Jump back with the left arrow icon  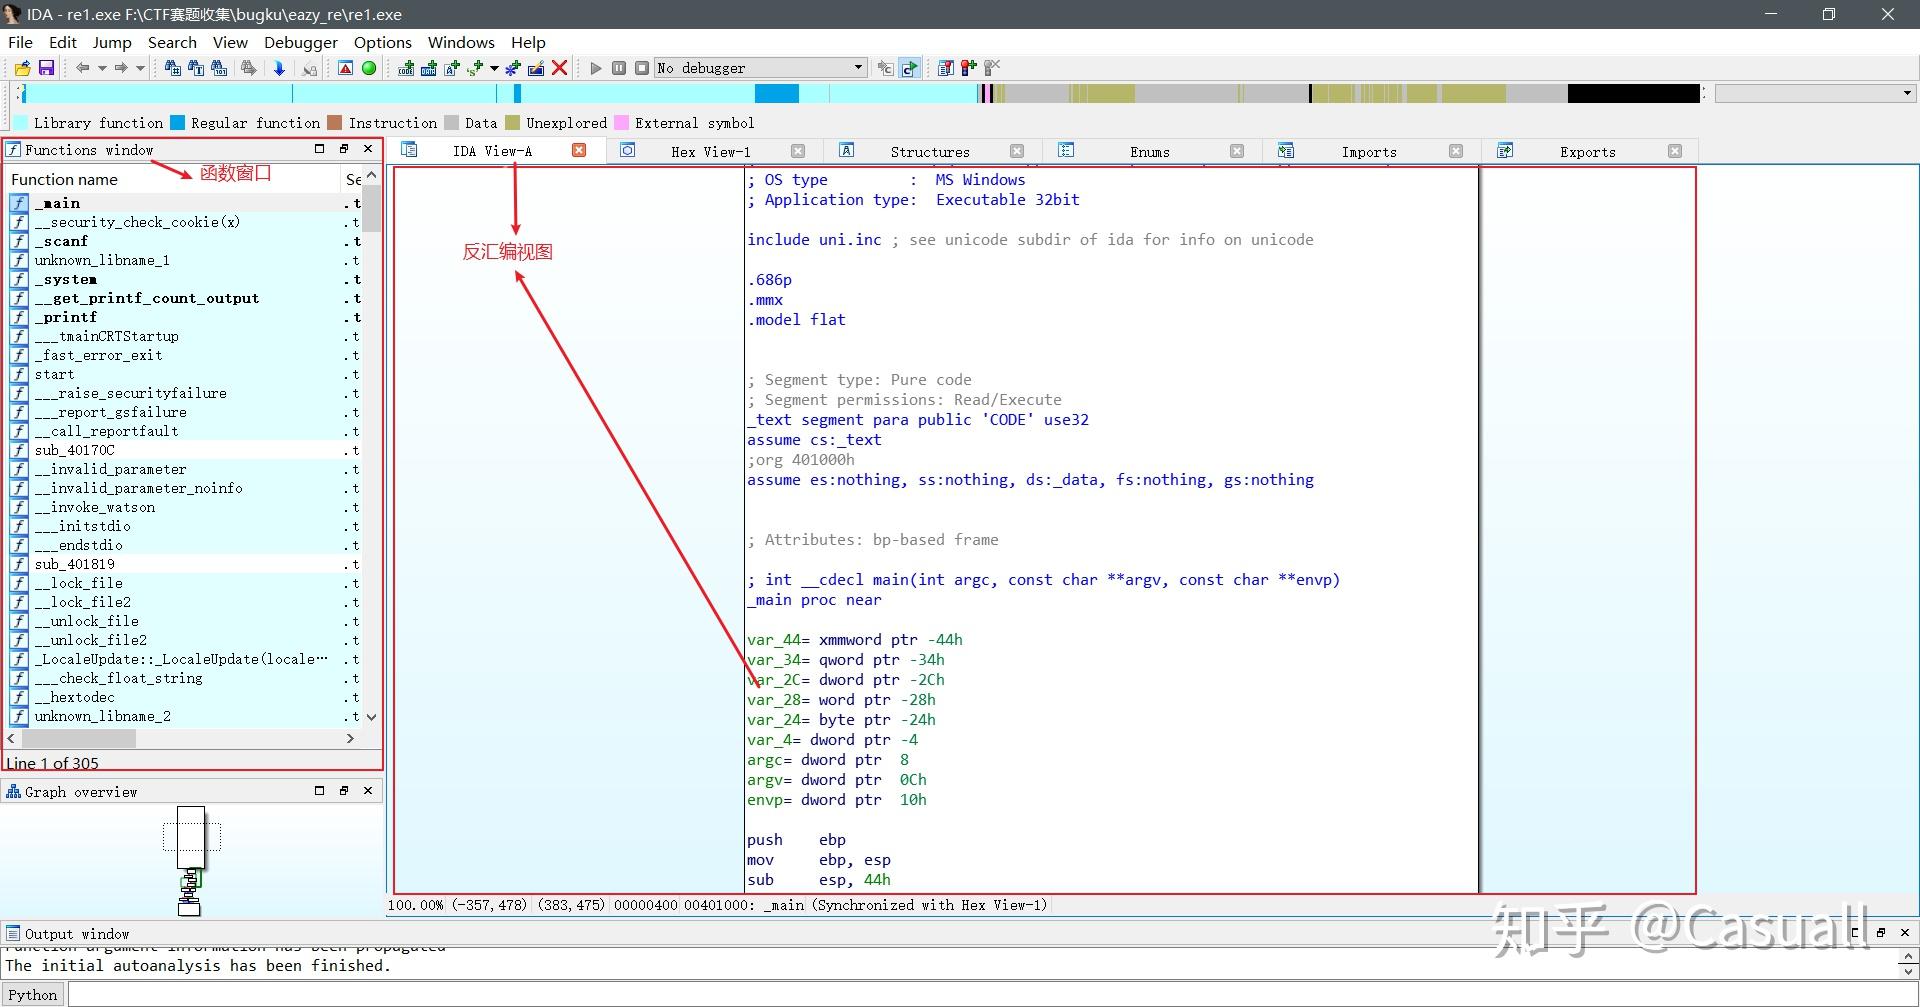point(82,68)
